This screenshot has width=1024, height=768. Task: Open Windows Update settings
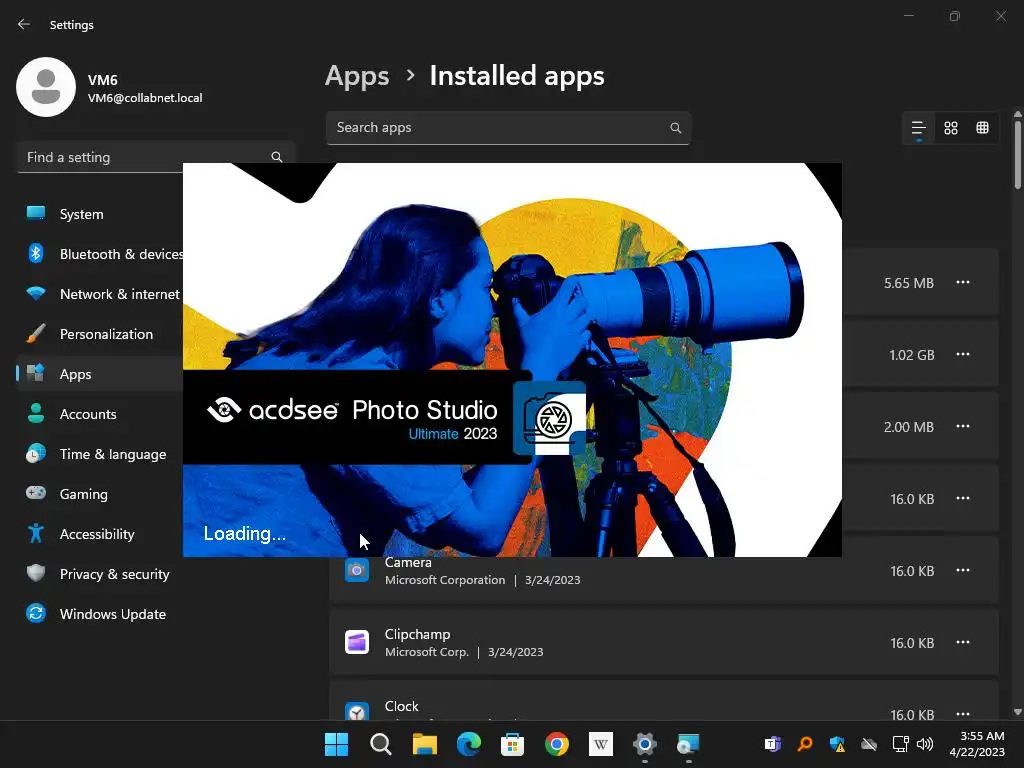click(98, 614)
